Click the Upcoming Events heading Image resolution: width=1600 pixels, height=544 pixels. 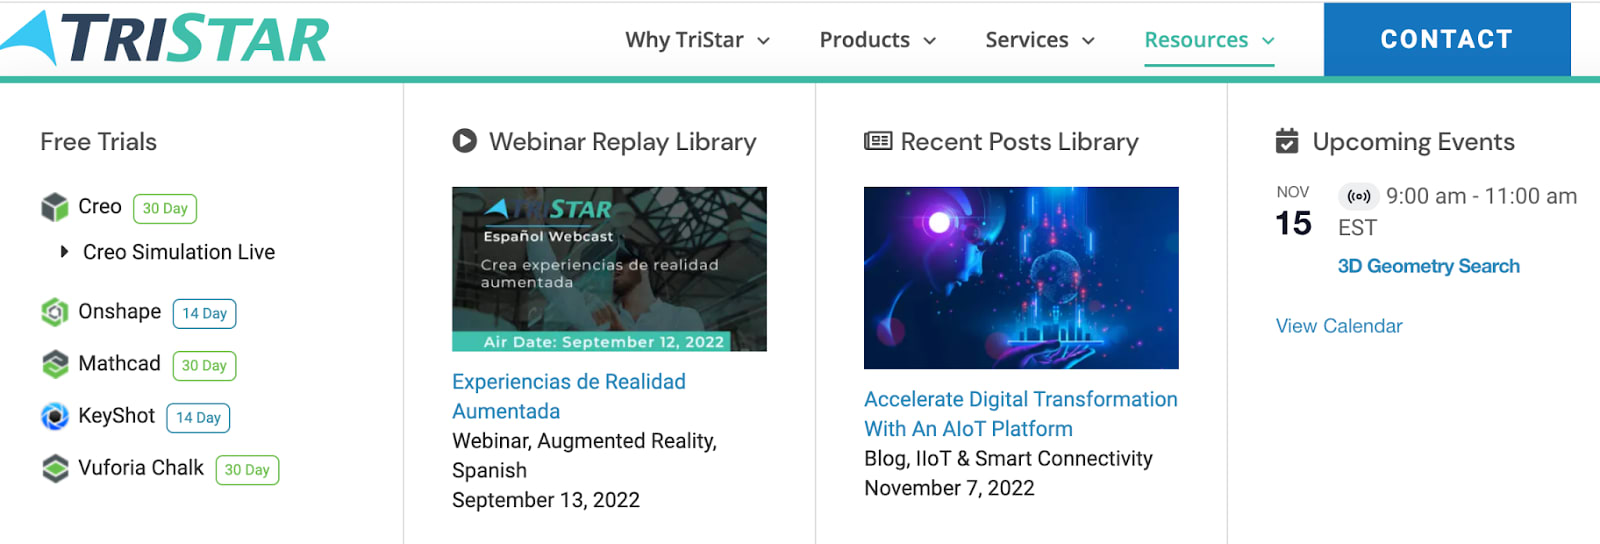[x=1414, y=141]
